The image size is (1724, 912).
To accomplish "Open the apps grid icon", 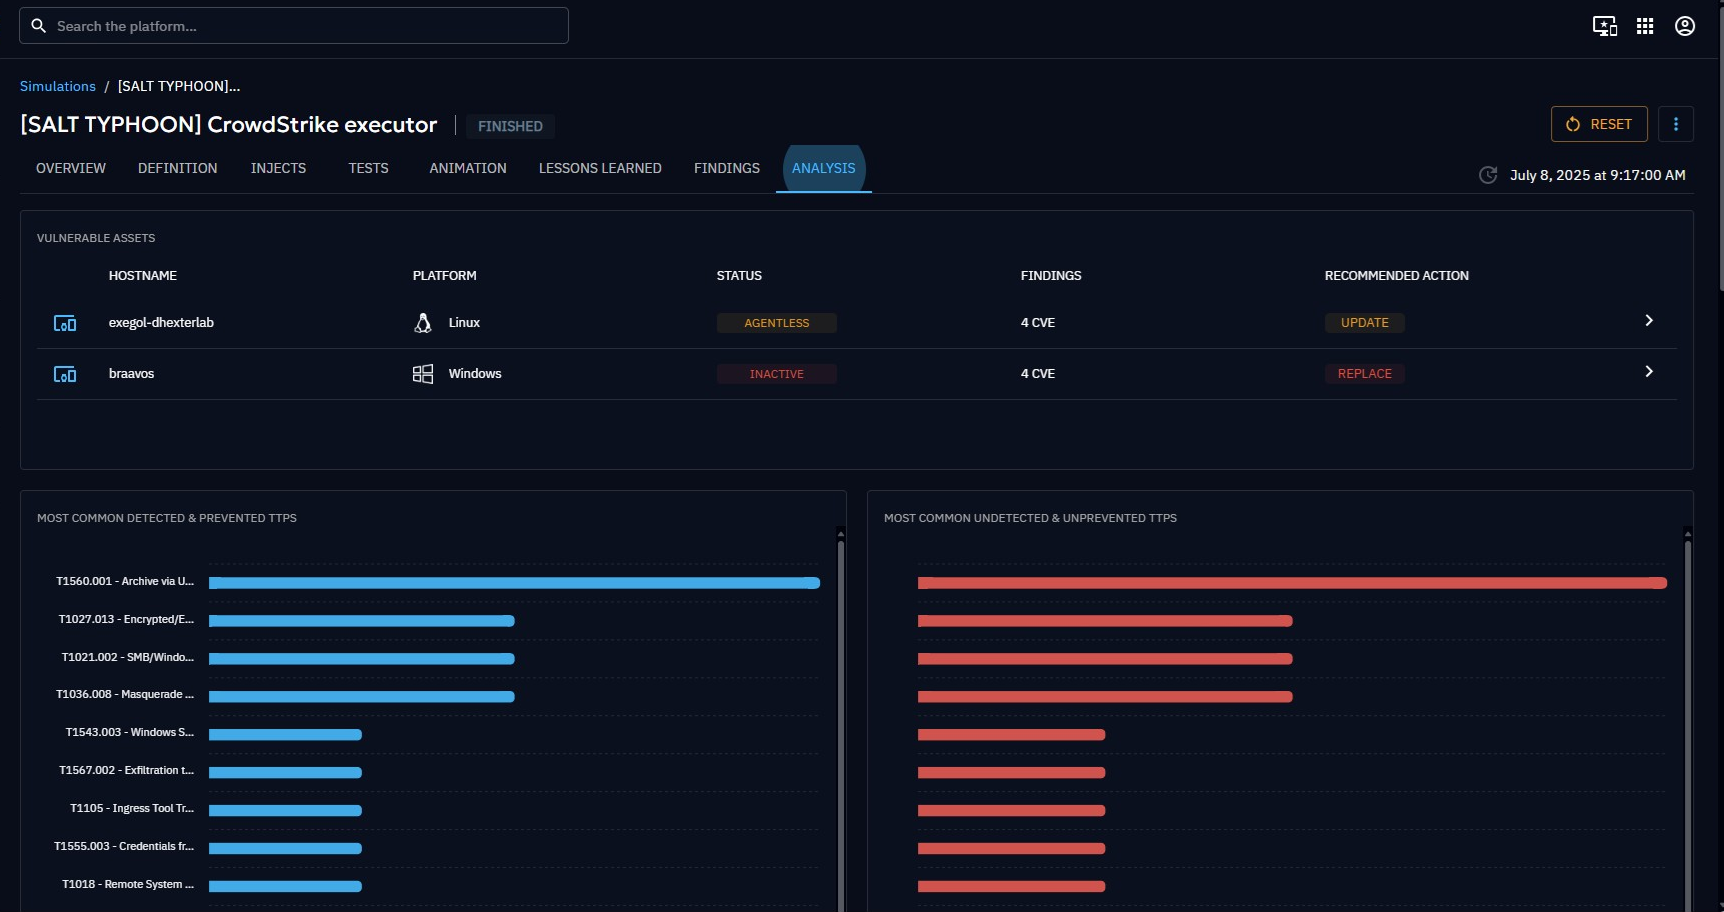I will point(1645,26).
